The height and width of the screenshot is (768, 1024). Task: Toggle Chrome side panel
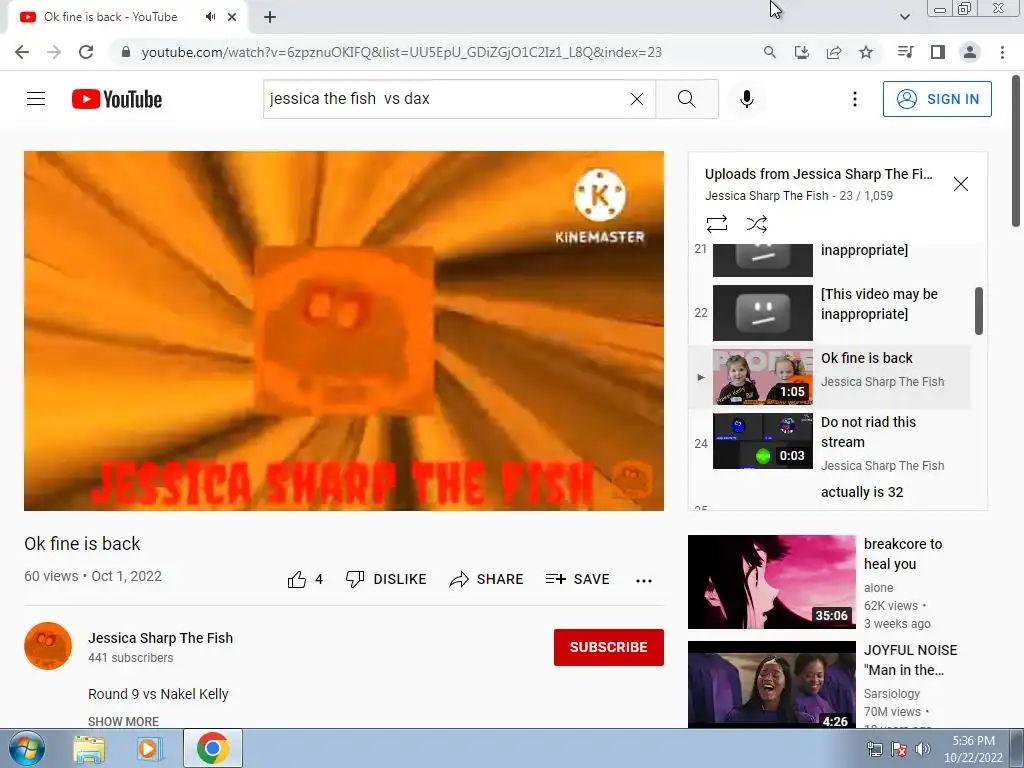click(x=938, y=52)
